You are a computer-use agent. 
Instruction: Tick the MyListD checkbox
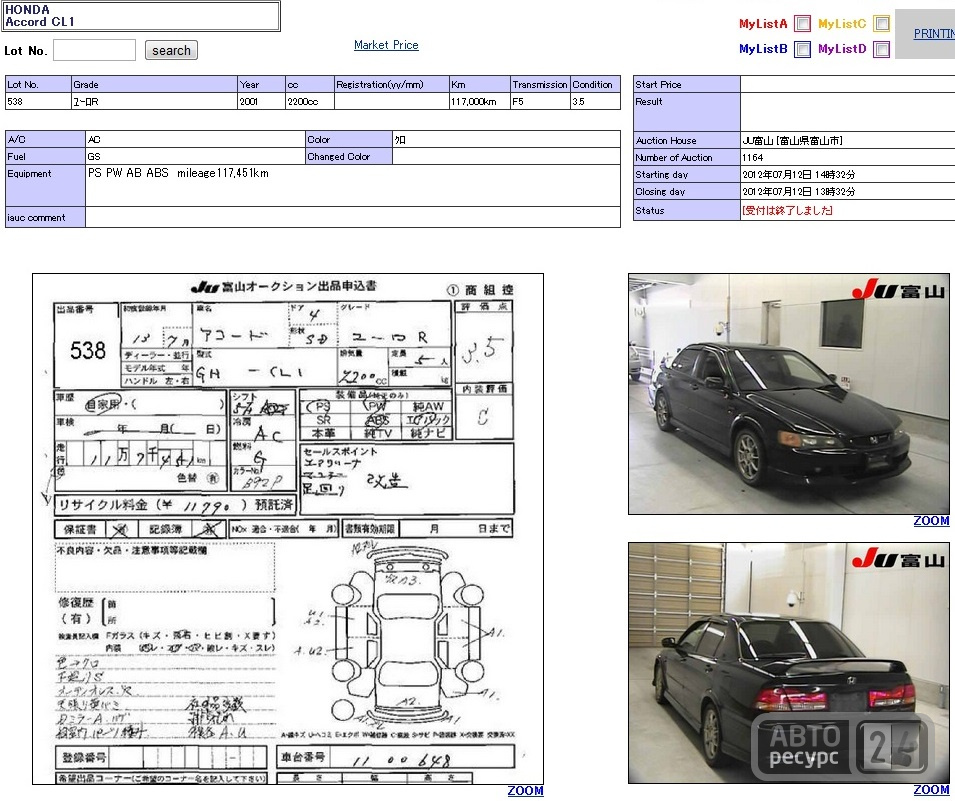(x=881, y=49)
